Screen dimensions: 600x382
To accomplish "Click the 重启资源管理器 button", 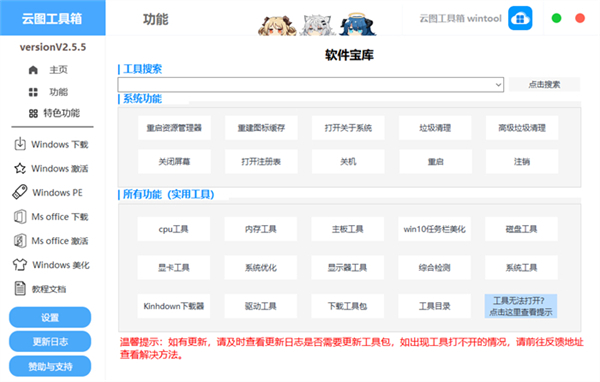I will tap(174, 128).
